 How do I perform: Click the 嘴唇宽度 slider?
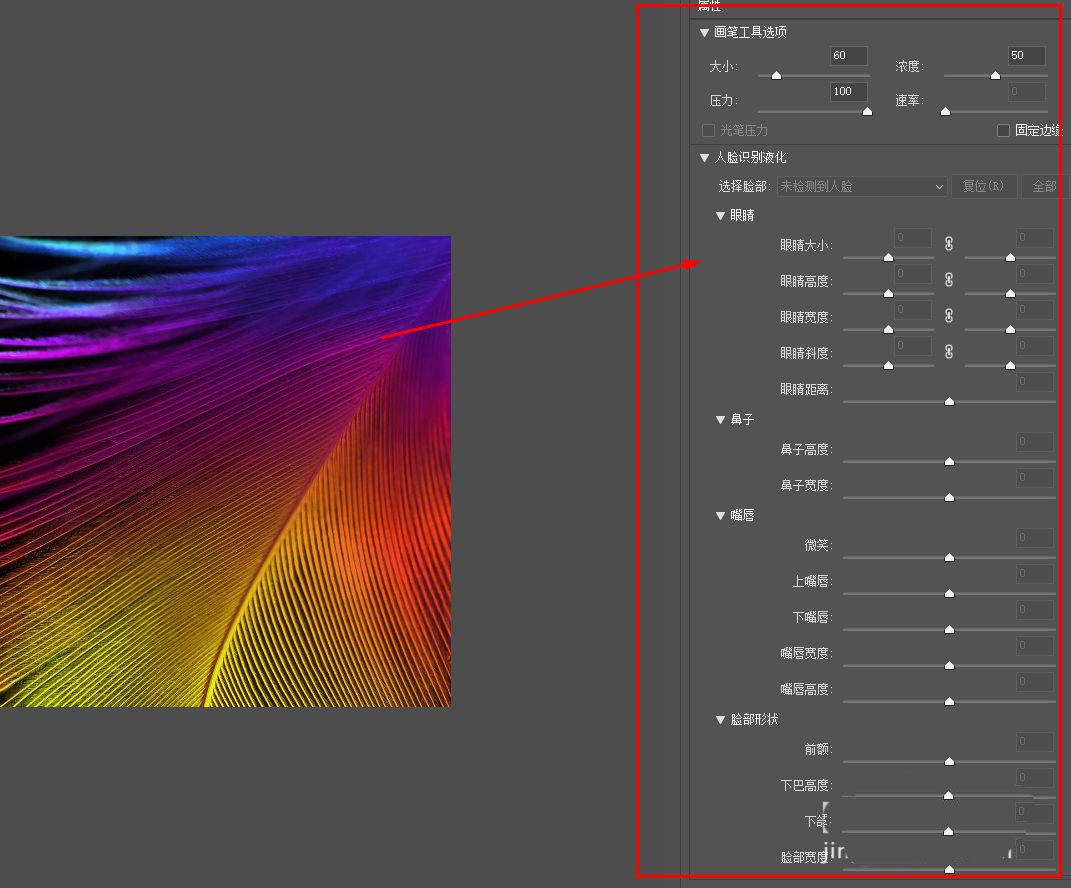[949, 665]
